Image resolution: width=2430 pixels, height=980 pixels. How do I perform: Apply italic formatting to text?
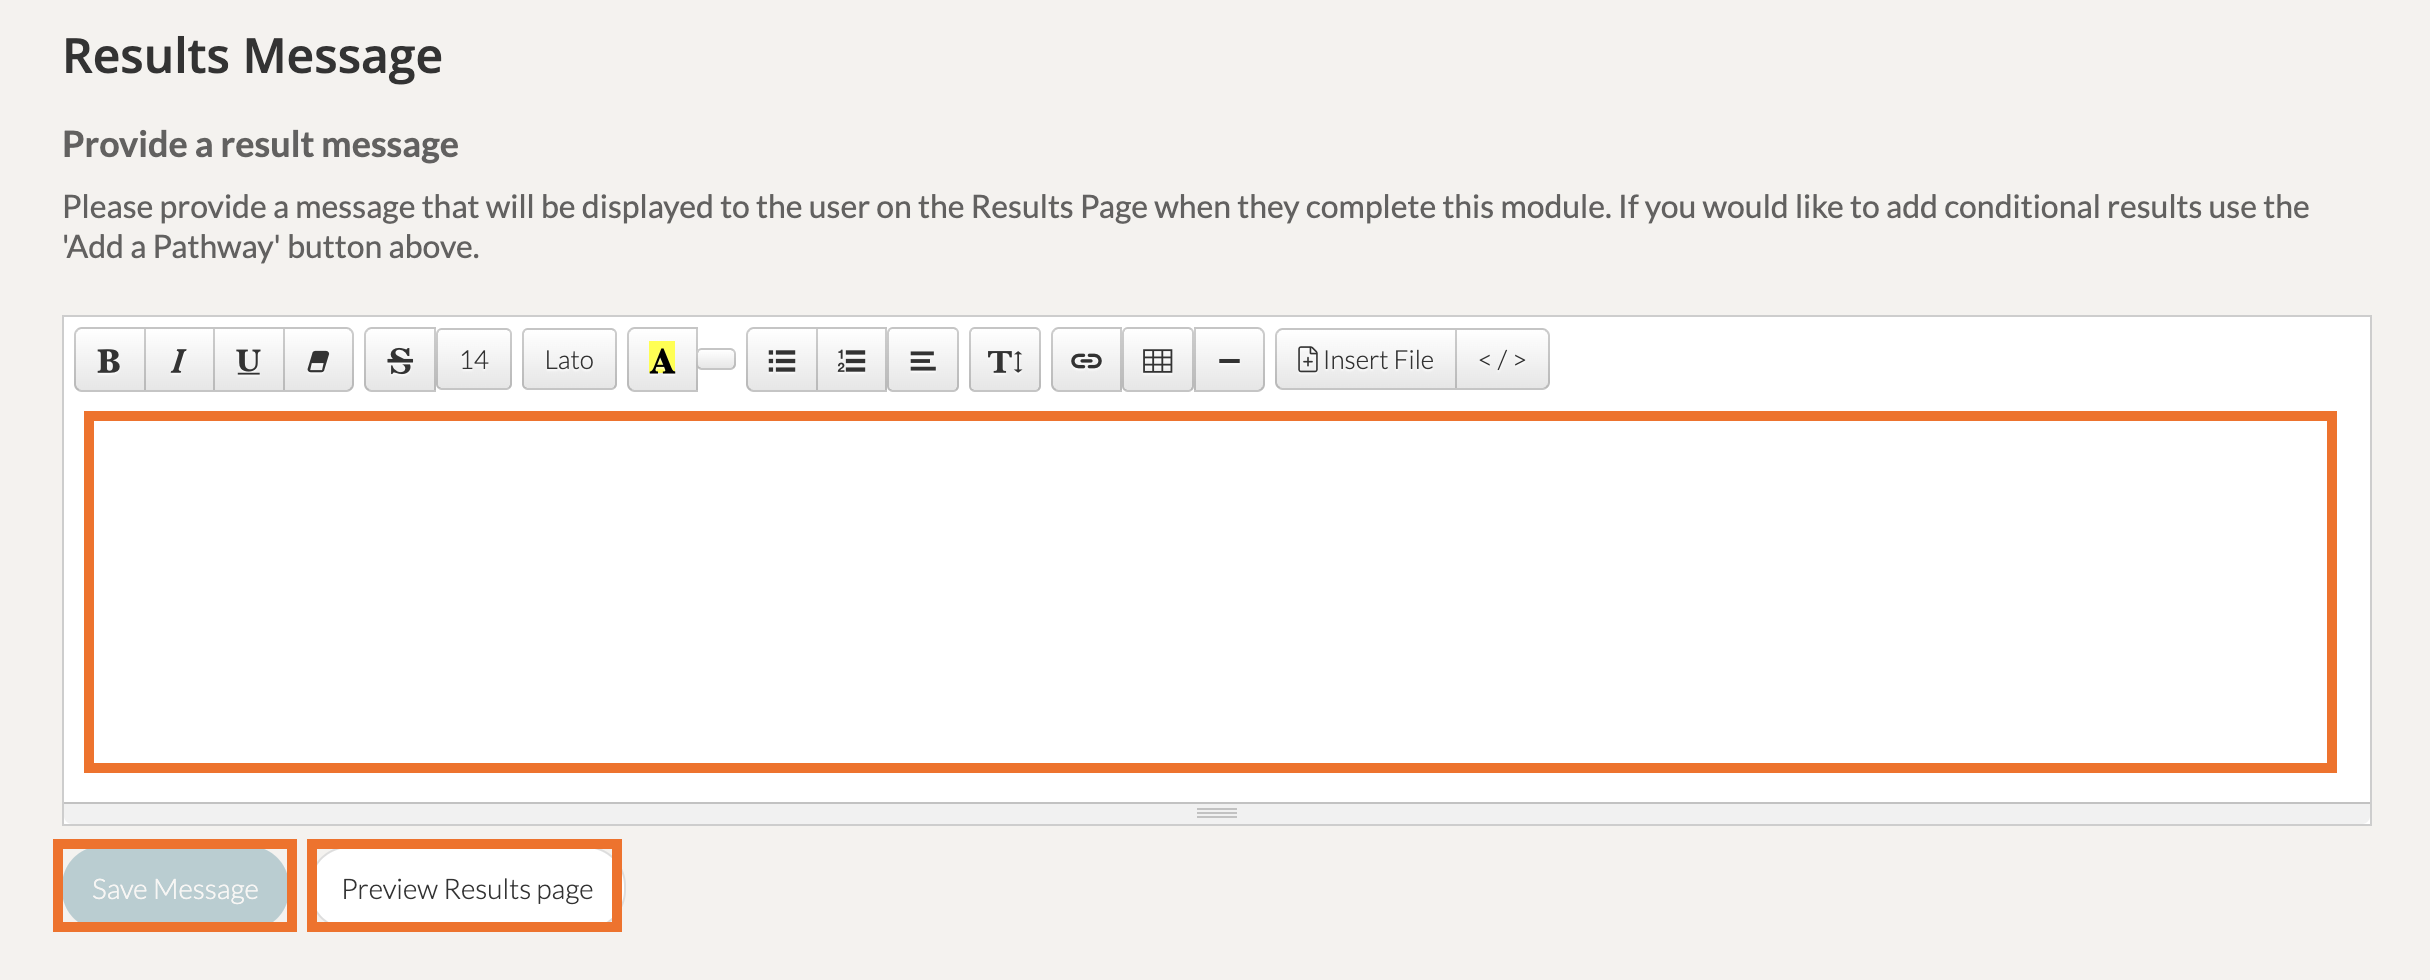(179, 360)
